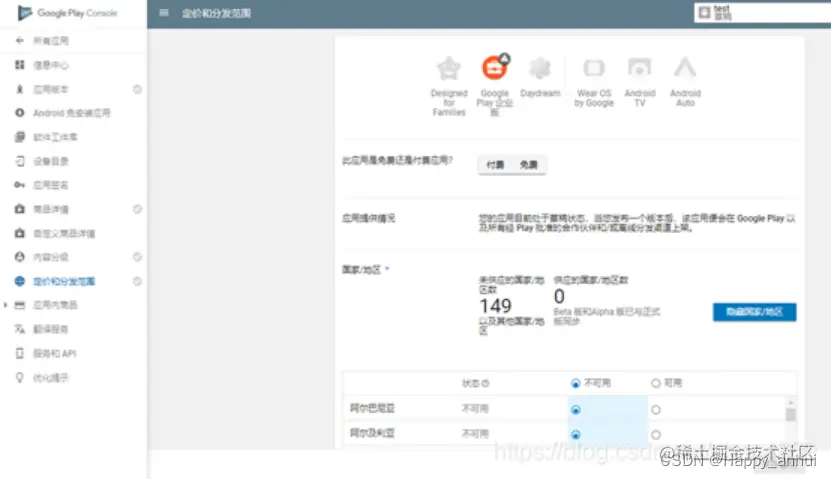Select the pricing and distribution globe icon
The image size is (831, 479).
pos(20,281)
